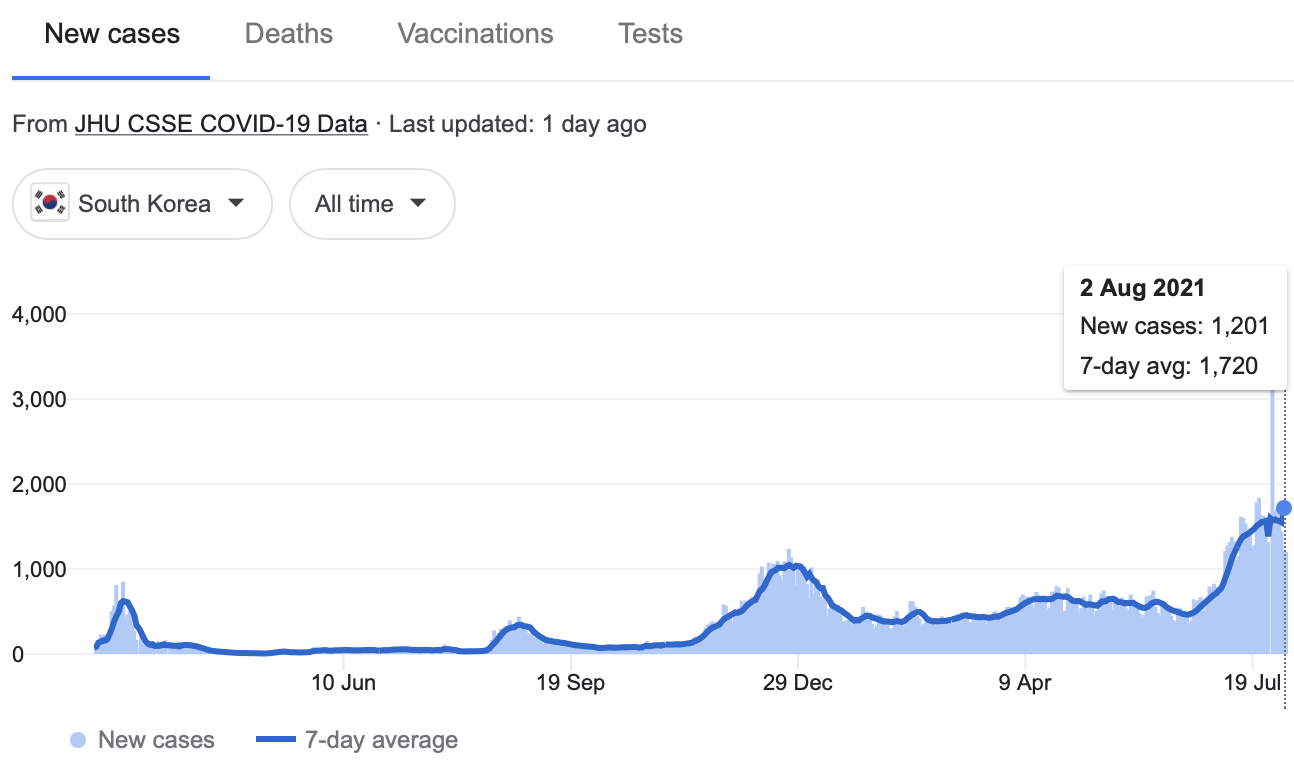Click the 29 Dec date axis label
The image size is (1294, 778).
(x=797, y=684)
